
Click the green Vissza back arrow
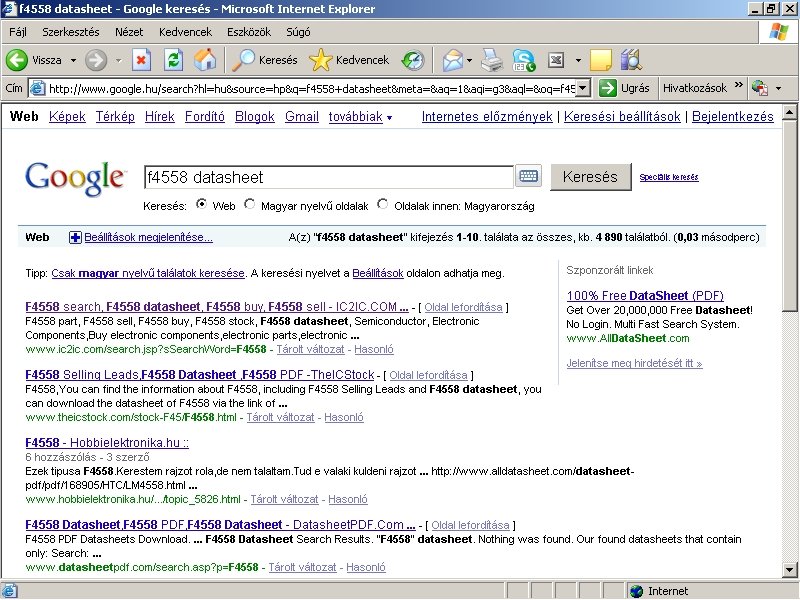point(17,60)
